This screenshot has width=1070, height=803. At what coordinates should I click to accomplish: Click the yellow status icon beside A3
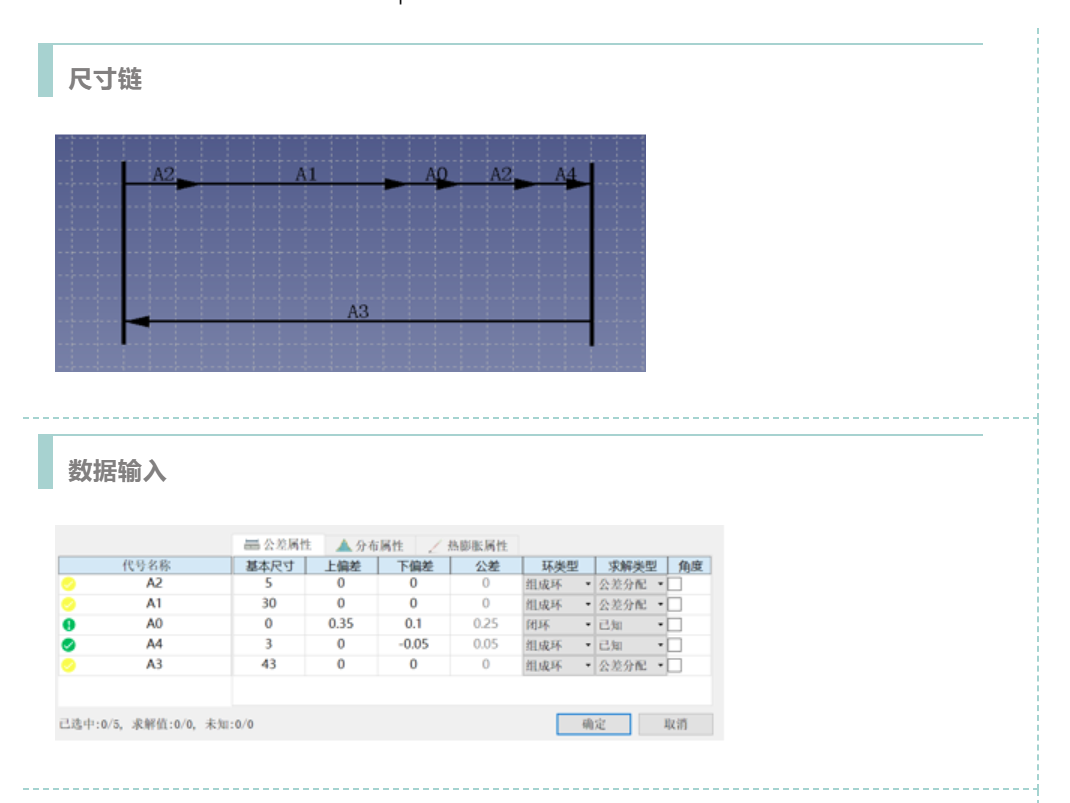coord(69,665)
